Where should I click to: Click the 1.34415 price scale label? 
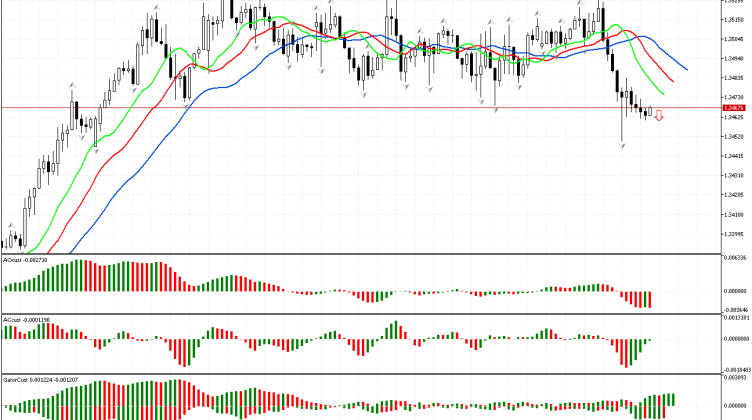pyautogui.click(x=734, y=156)
